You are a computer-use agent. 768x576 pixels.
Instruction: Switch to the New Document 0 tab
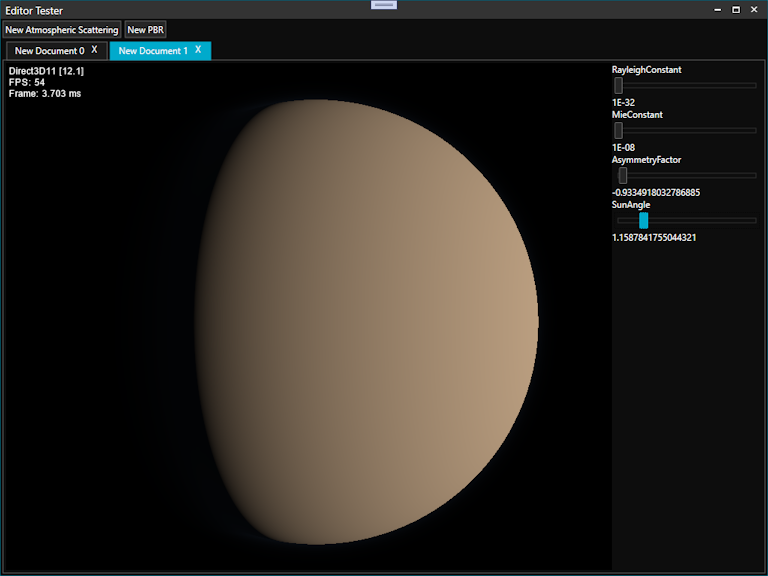tap(49, 51)
